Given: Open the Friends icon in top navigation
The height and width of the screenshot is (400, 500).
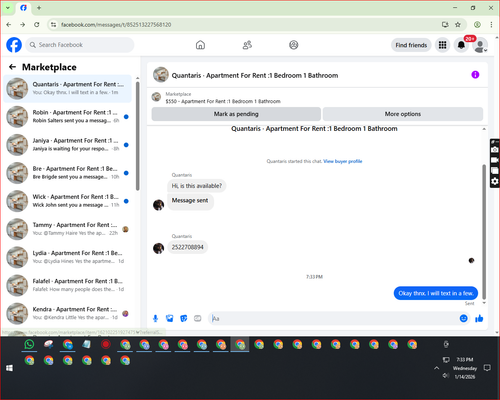Looking at the screenshot, I should 247,45.
